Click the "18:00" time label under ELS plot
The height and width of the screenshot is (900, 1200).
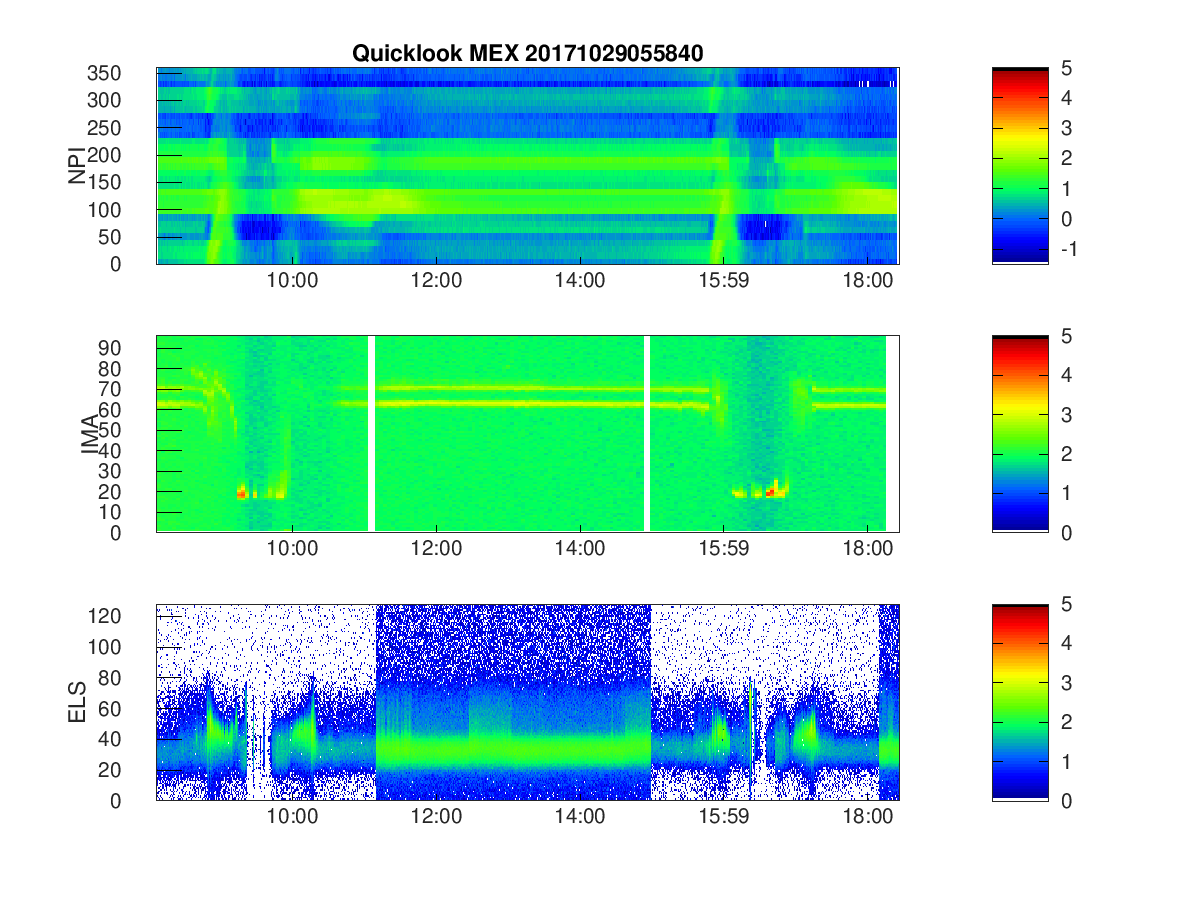[868, 818]
